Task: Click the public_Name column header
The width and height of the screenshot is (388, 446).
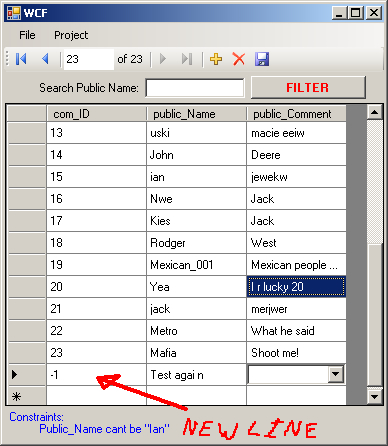Action: (196, 114)
